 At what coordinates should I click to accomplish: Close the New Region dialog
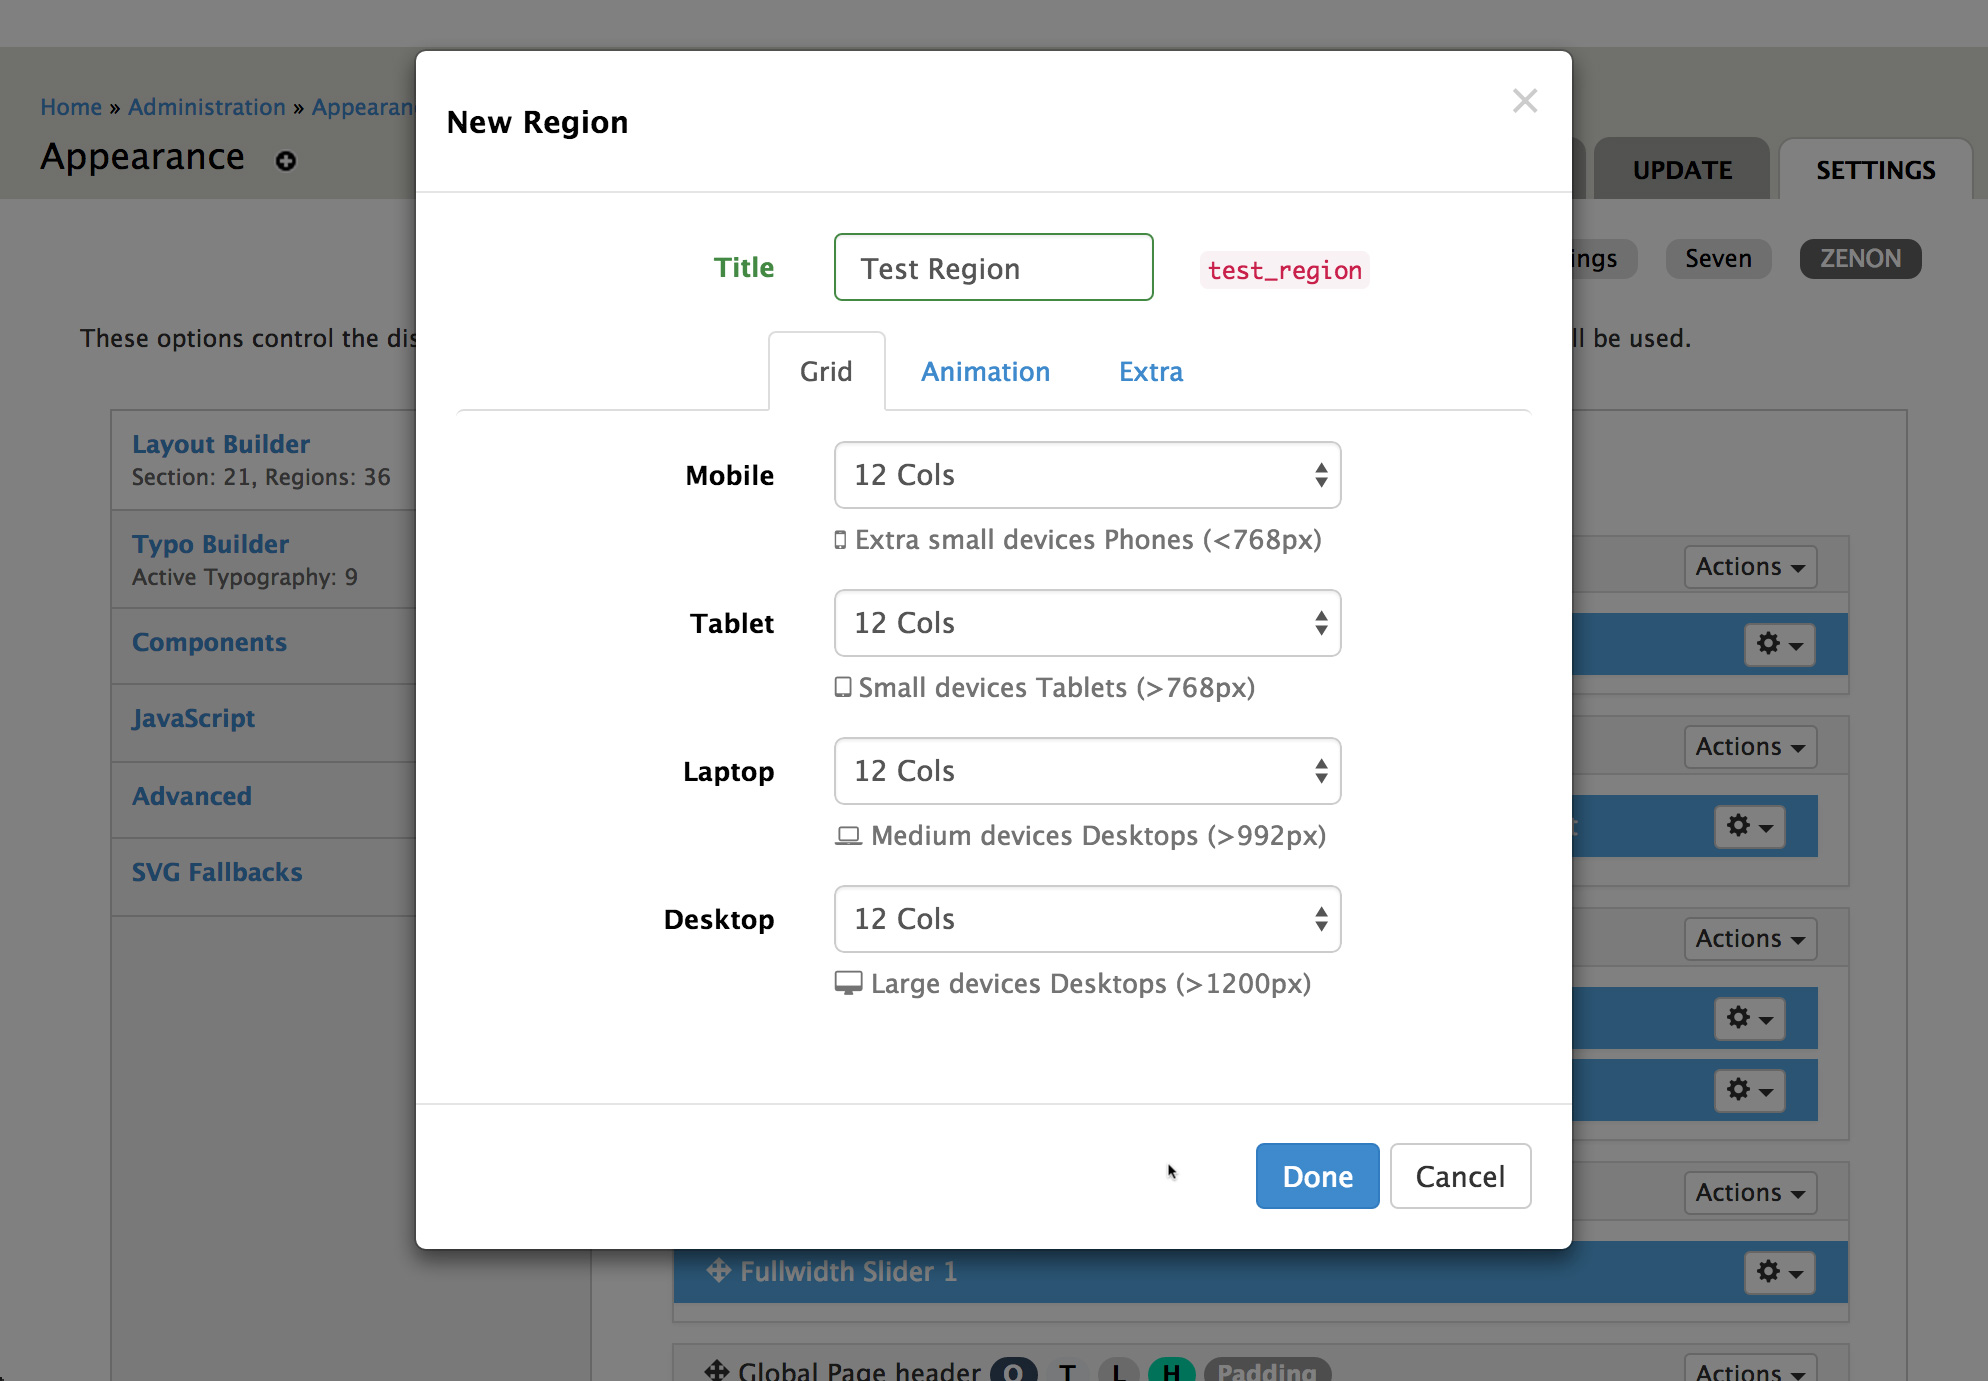pyautogui.click(x=1524, y=101)
